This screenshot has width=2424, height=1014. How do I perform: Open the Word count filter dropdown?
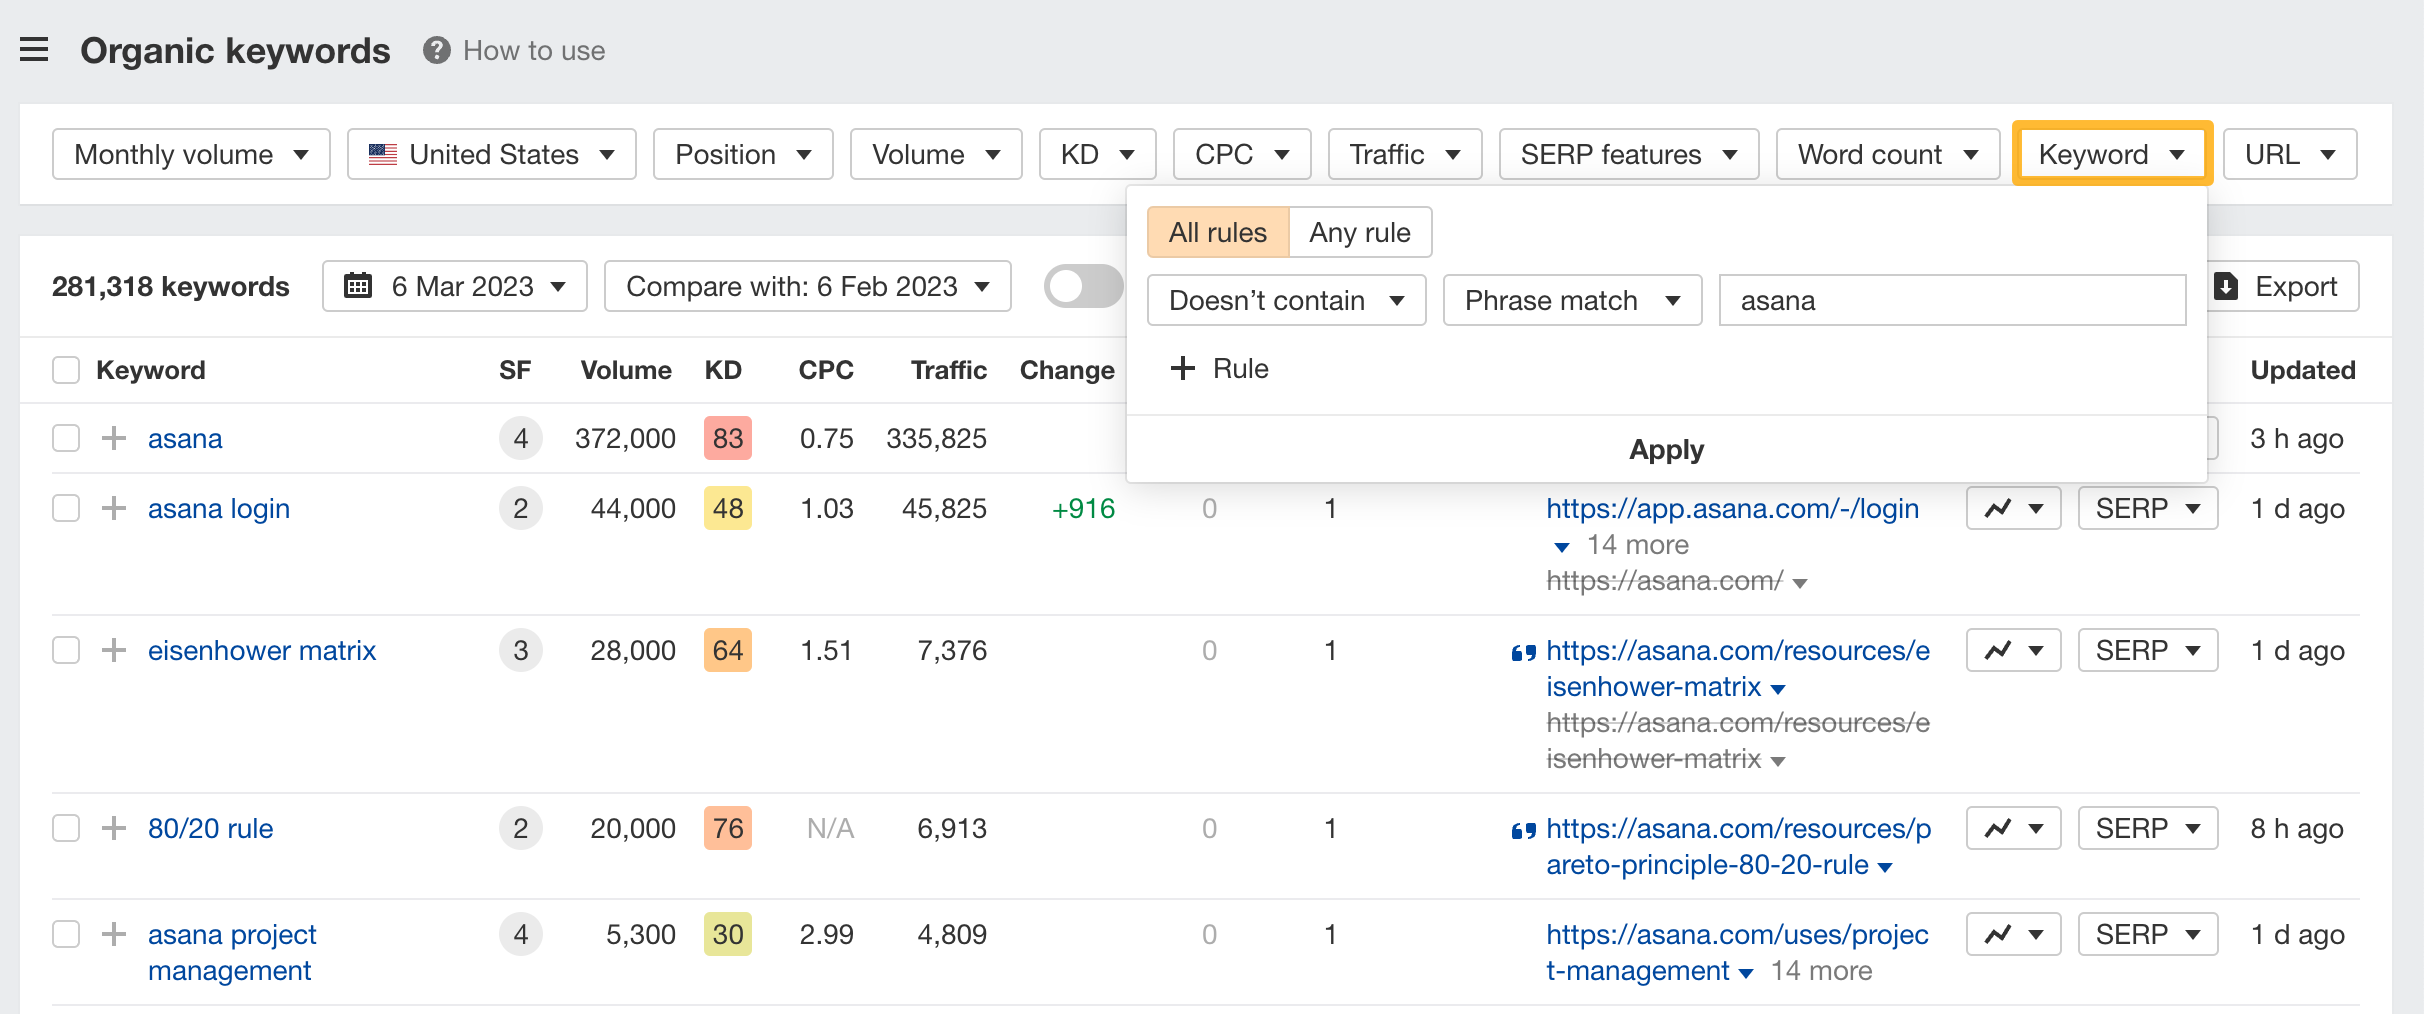1888,154
